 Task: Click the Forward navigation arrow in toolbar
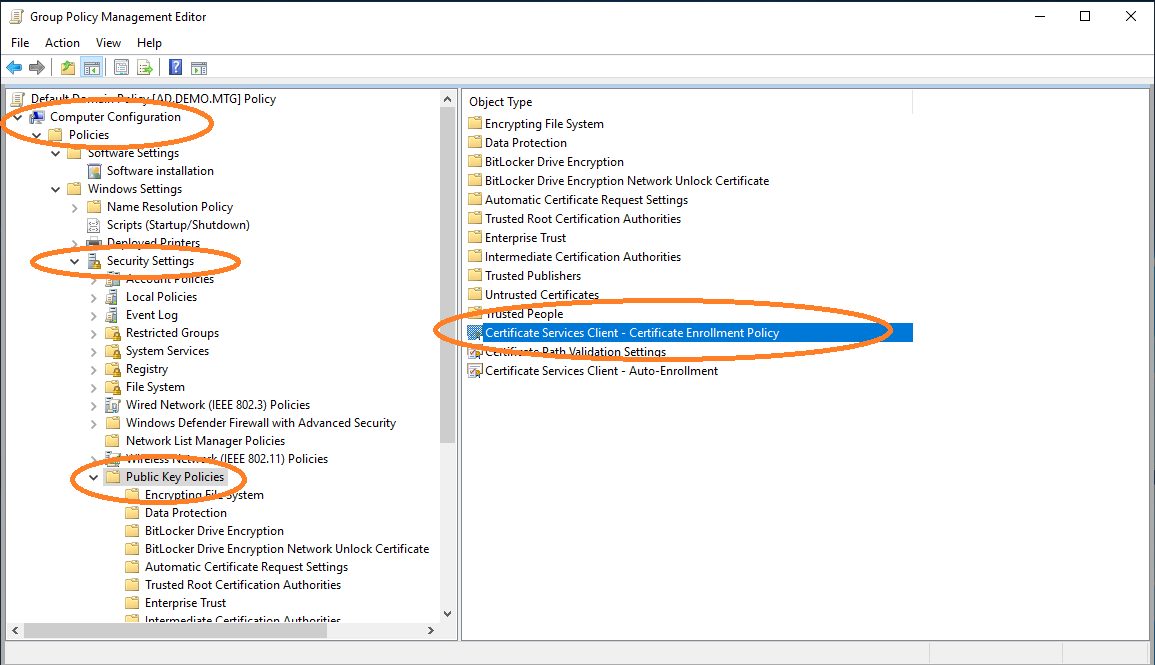(x=37, y=67)
